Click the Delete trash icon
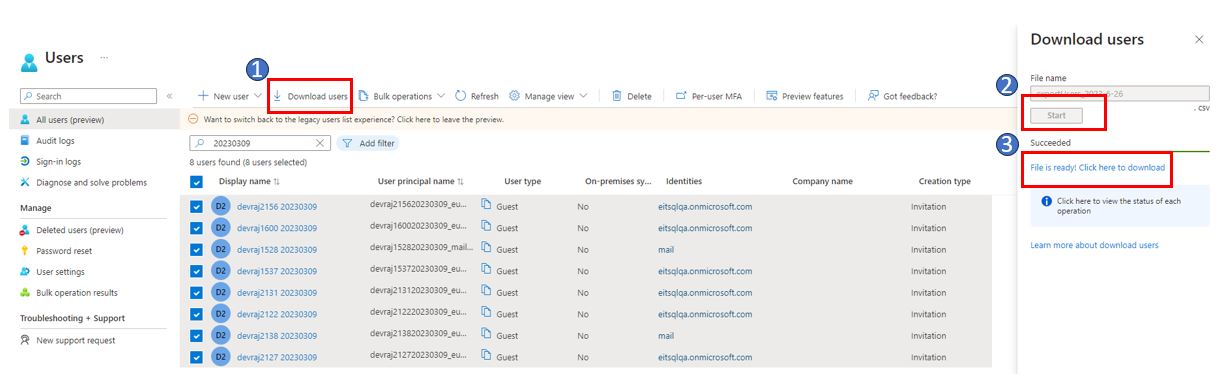Screen dimensions: 1232x386 pyautogui.click(x=617, y=96)
